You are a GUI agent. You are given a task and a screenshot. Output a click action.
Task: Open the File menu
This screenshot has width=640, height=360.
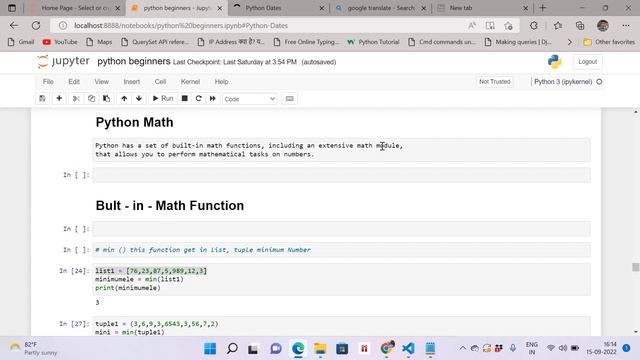48,82
